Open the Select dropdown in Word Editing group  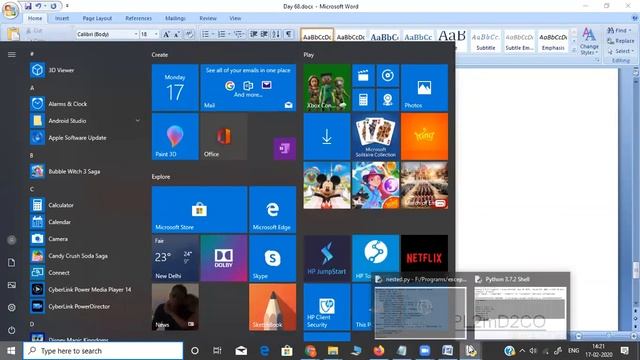point(620,51)
